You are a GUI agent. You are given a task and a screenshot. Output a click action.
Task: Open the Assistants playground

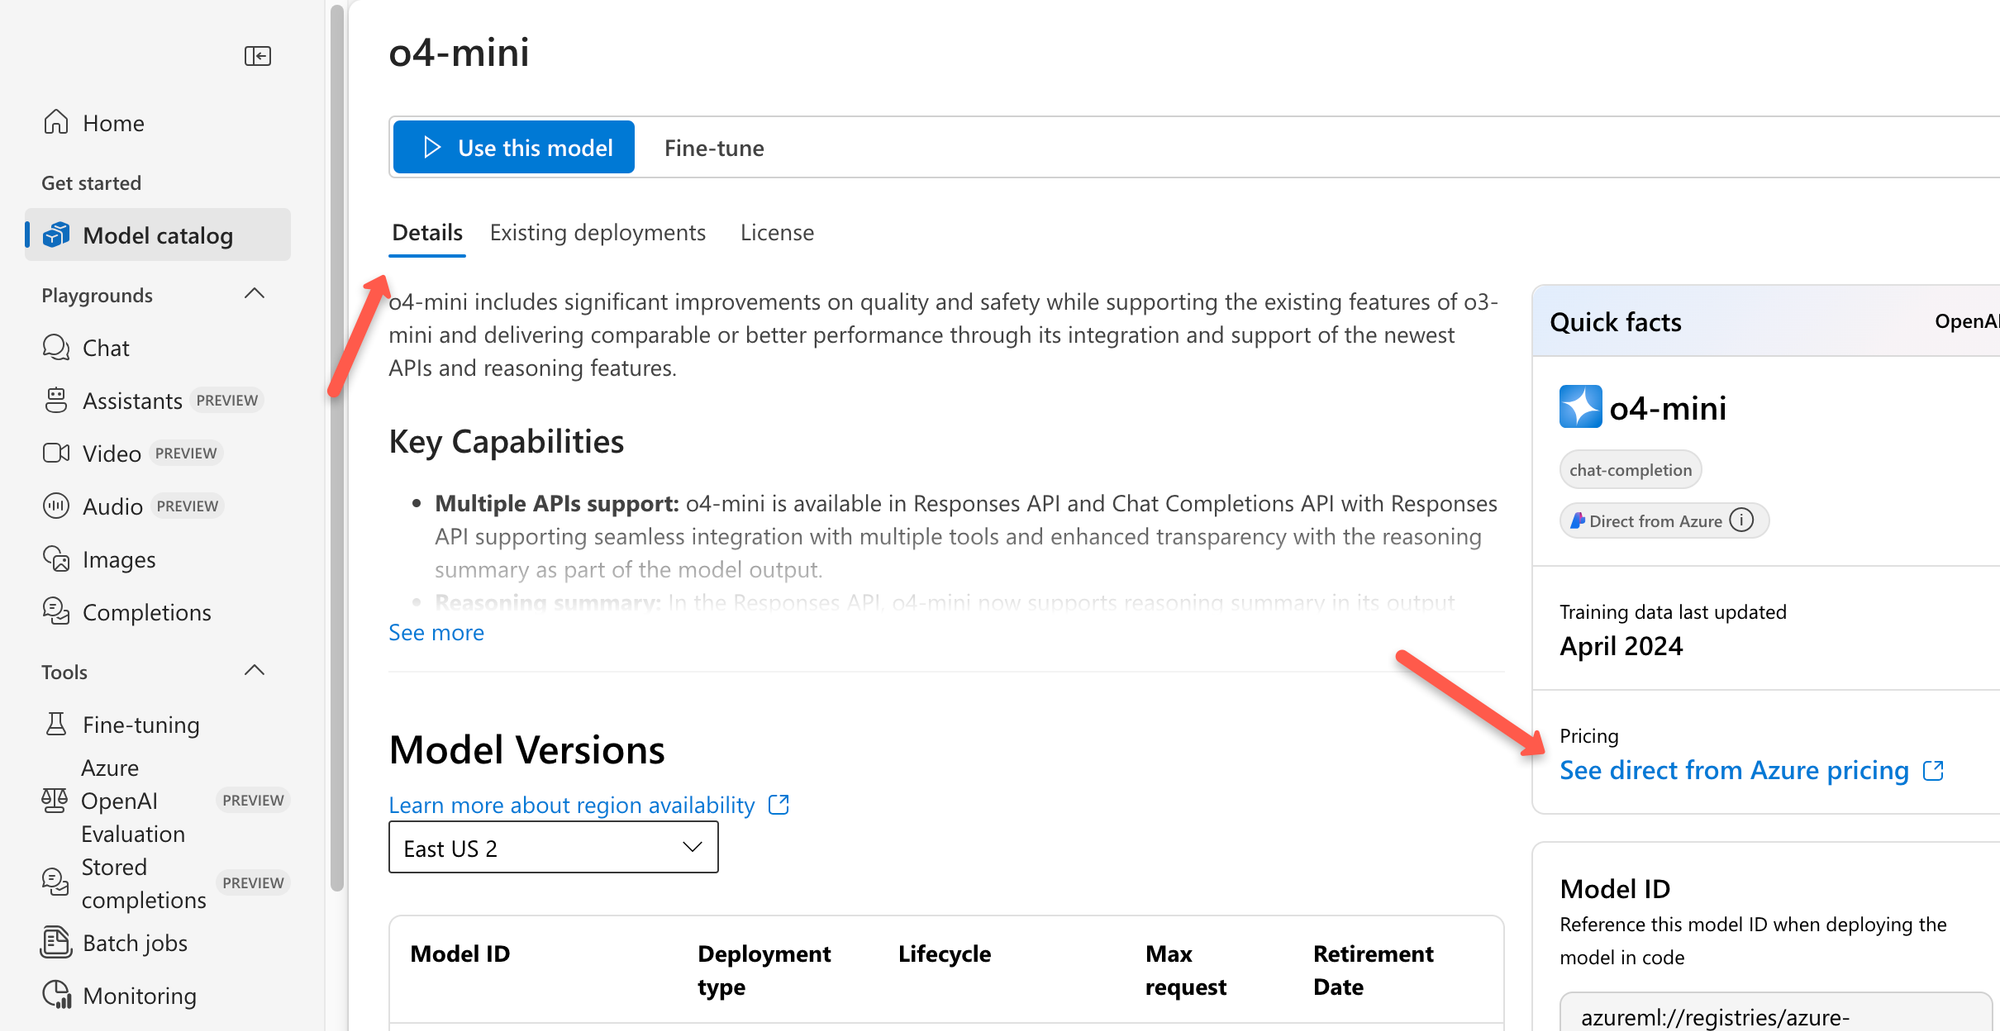[x=131, y=400]
